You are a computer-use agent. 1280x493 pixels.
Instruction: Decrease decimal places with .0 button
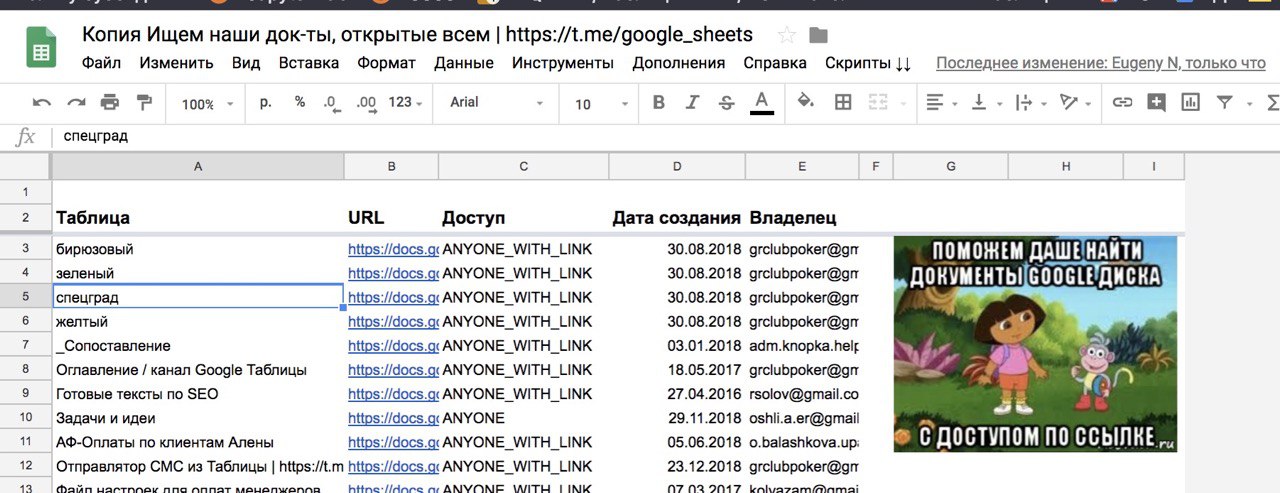point(332,102)
